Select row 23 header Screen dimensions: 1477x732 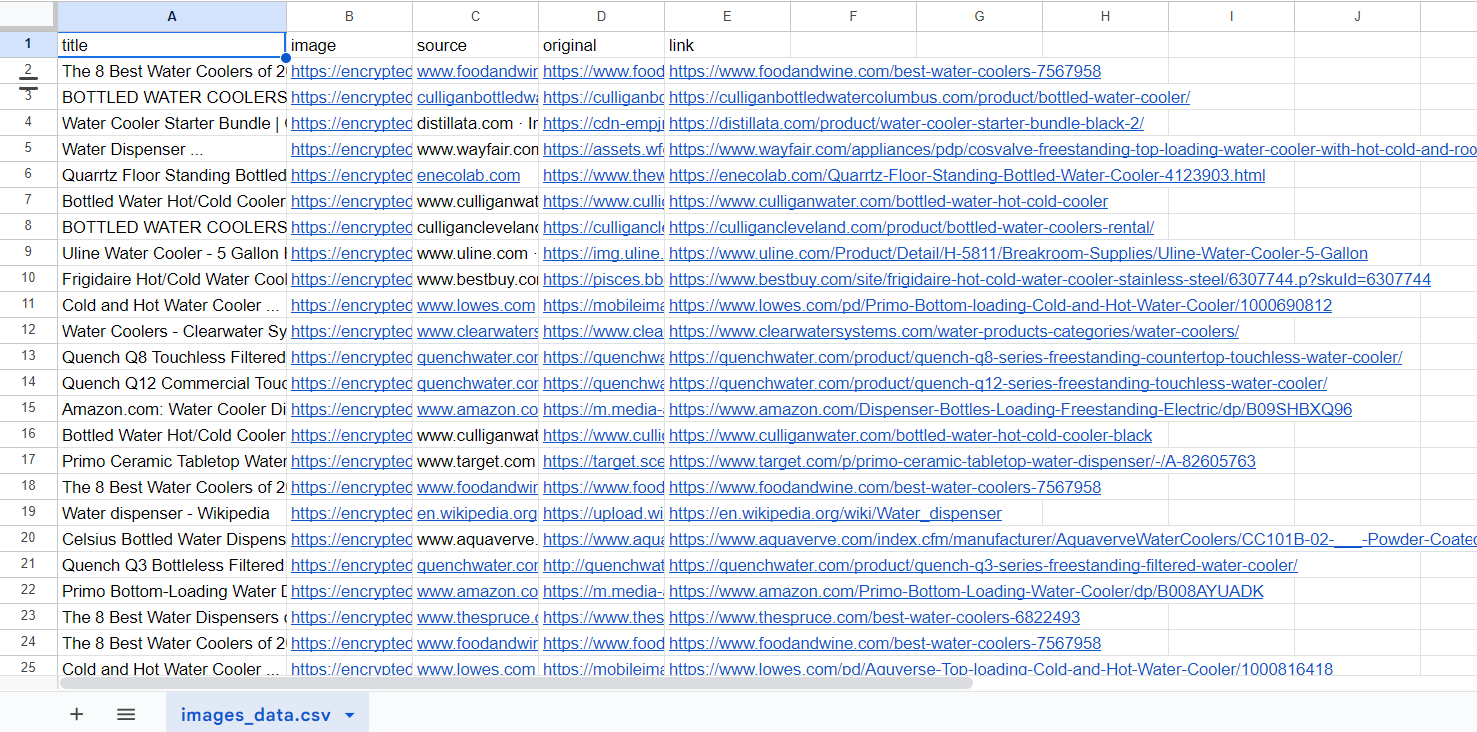coord(28,617)
